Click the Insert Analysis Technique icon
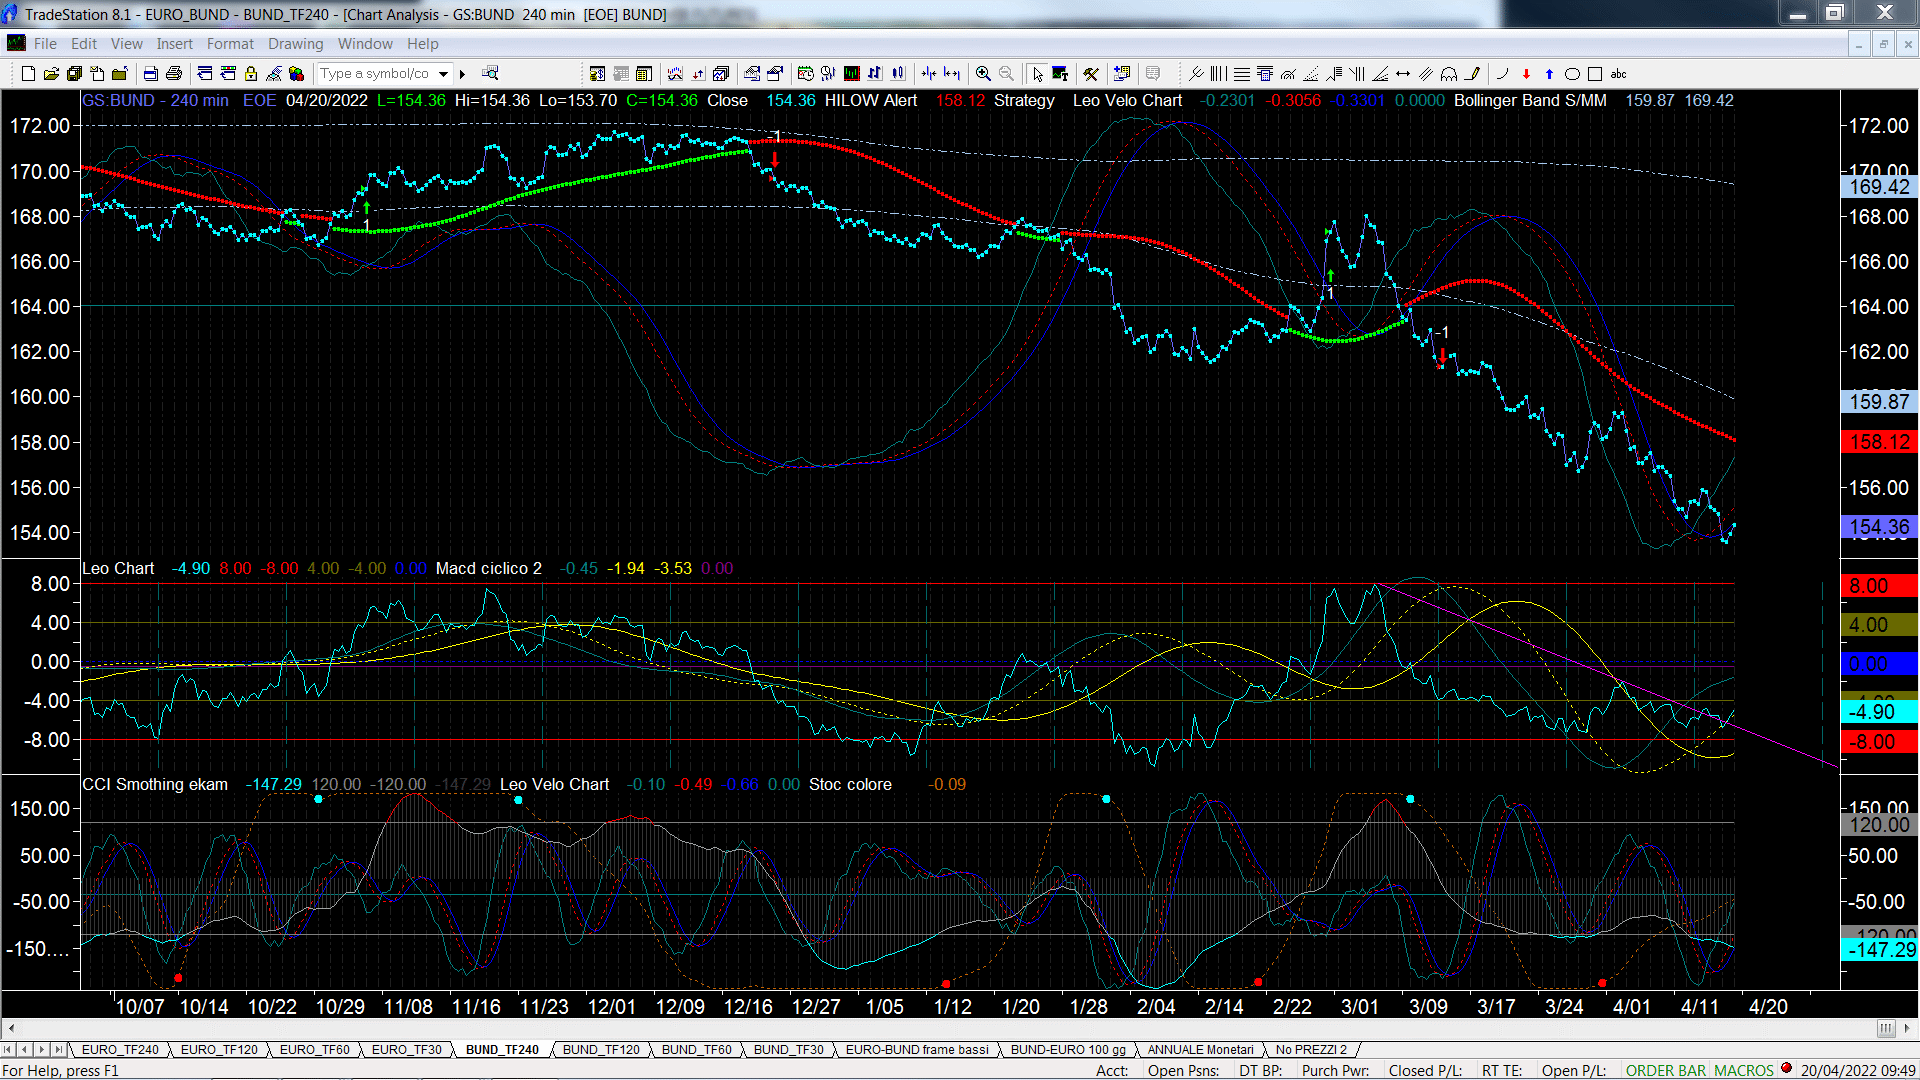This screenshot has width=1920, height=1080. [675, 74]
